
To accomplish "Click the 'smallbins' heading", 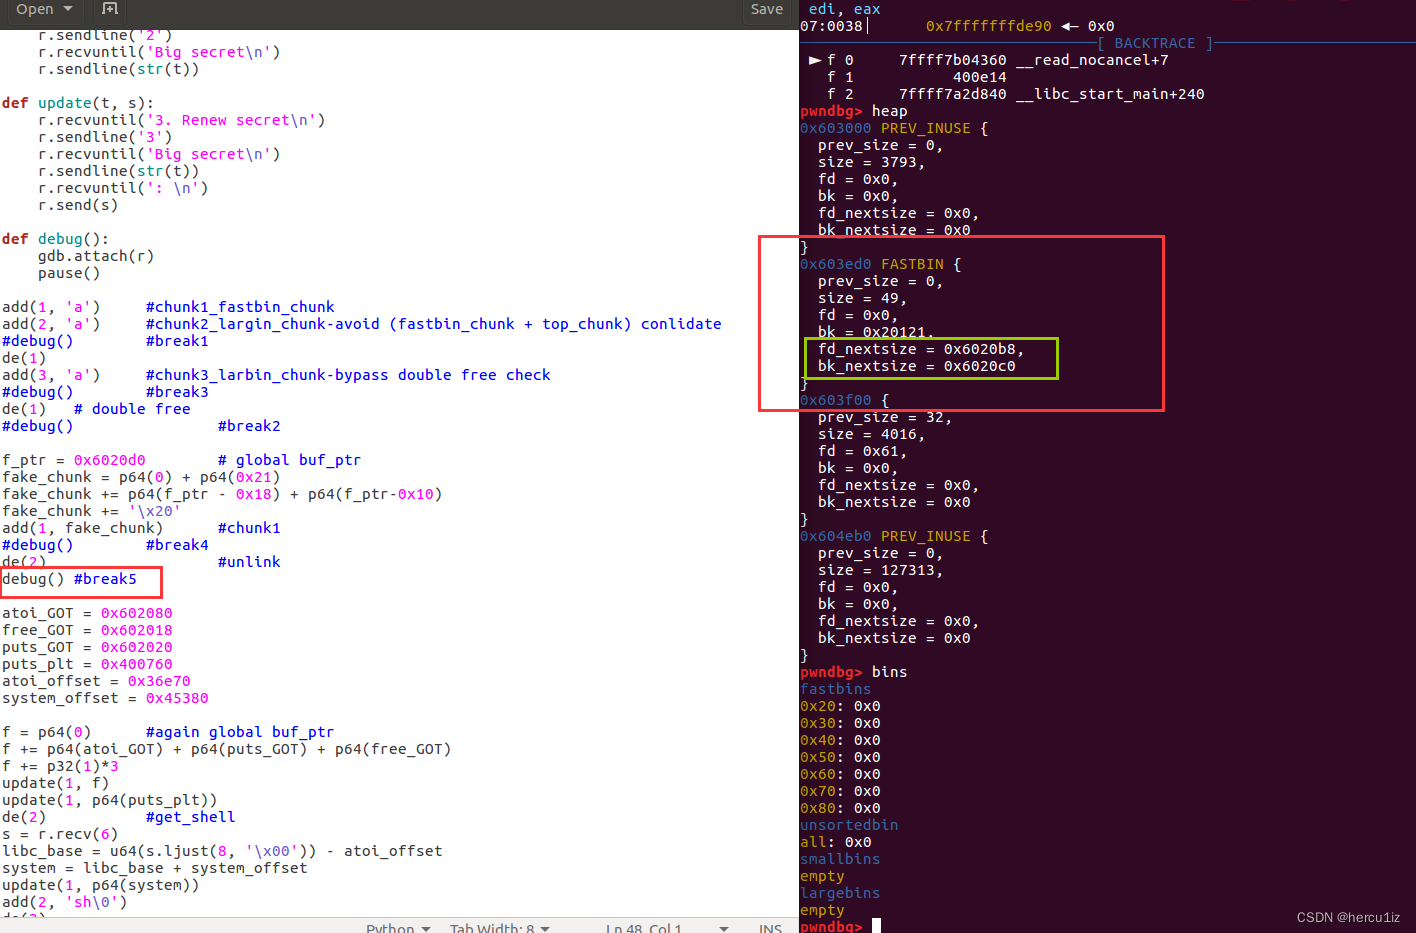I will (840, 859).
